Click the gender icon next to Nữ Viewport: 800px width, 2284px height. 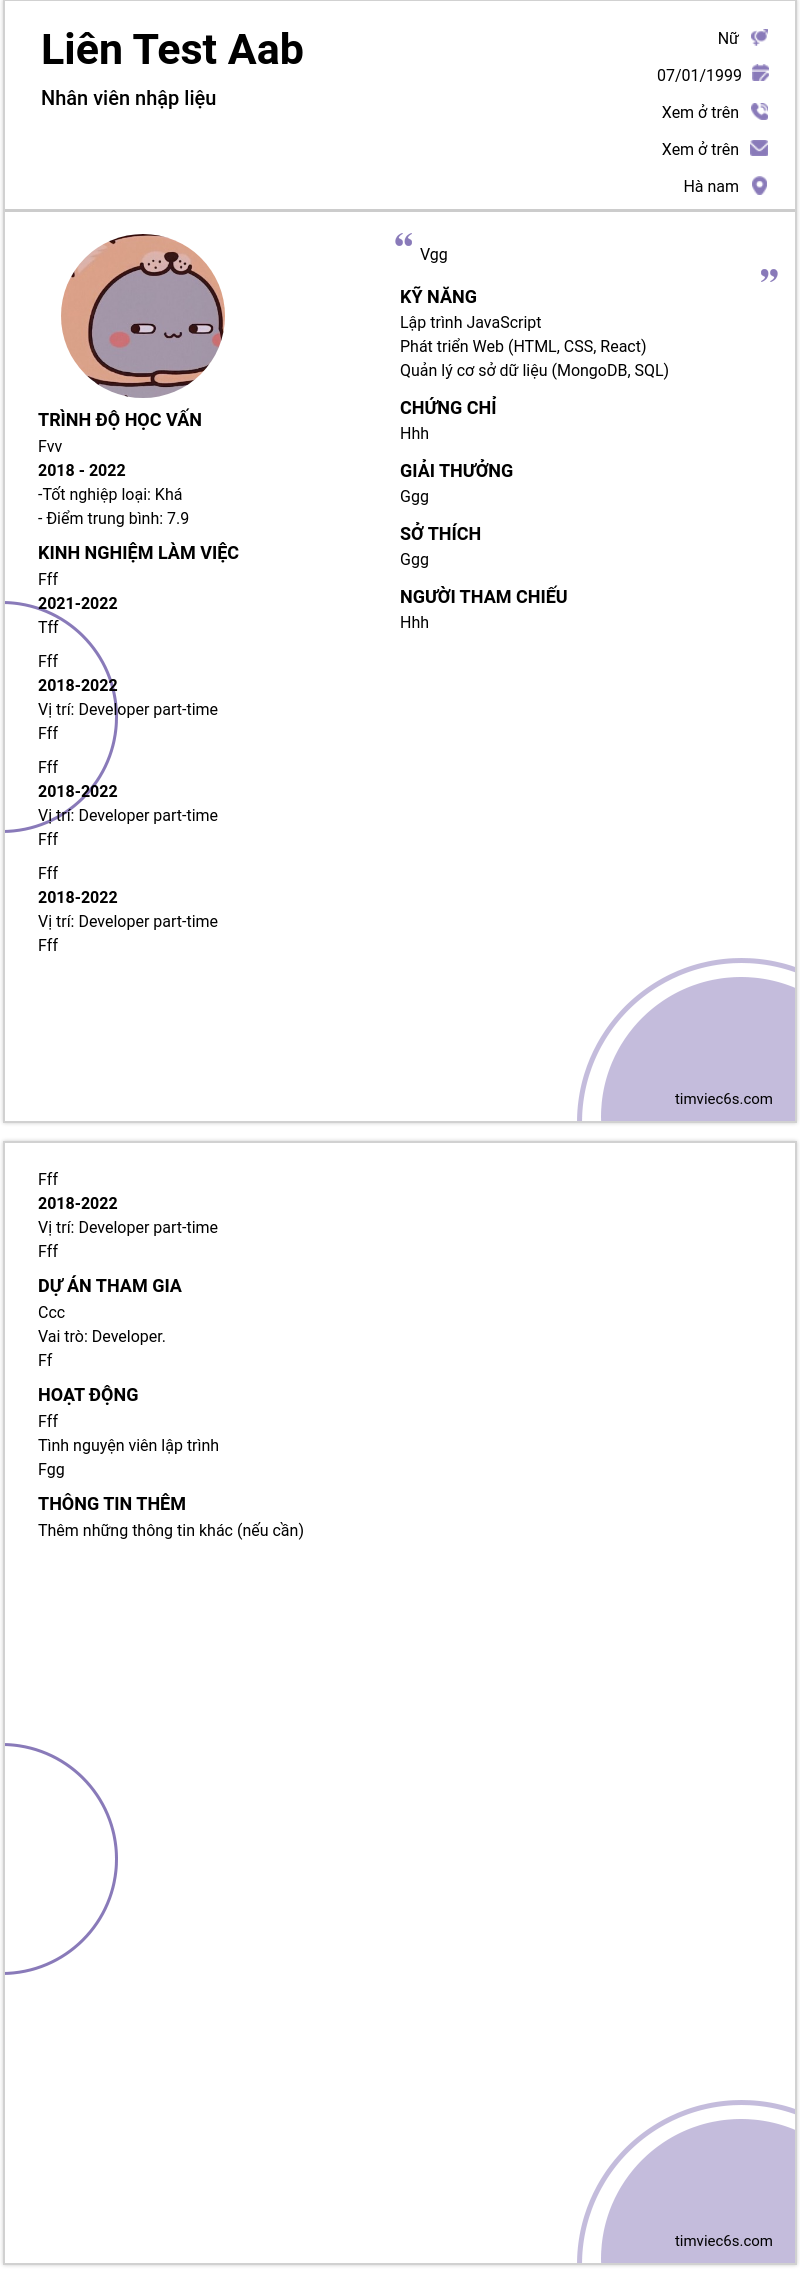(760, 38)
